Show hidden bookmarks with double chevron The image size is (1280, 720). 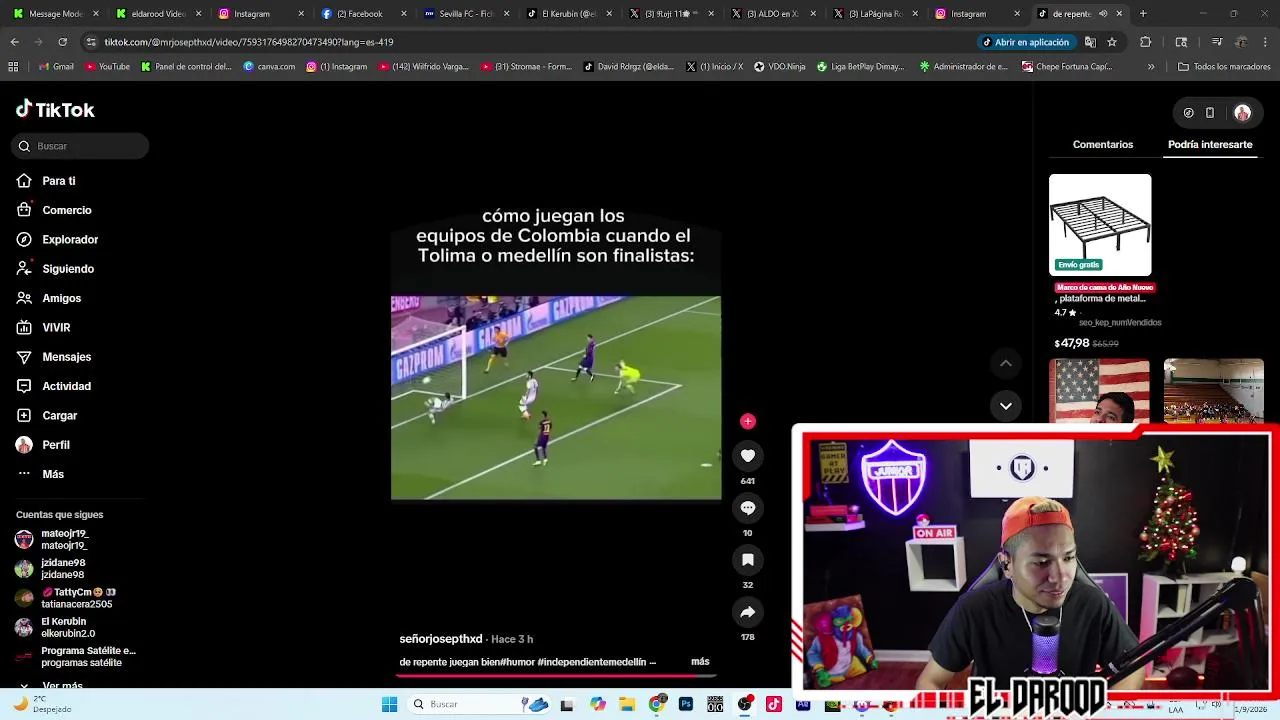(x=1151, y=67)
